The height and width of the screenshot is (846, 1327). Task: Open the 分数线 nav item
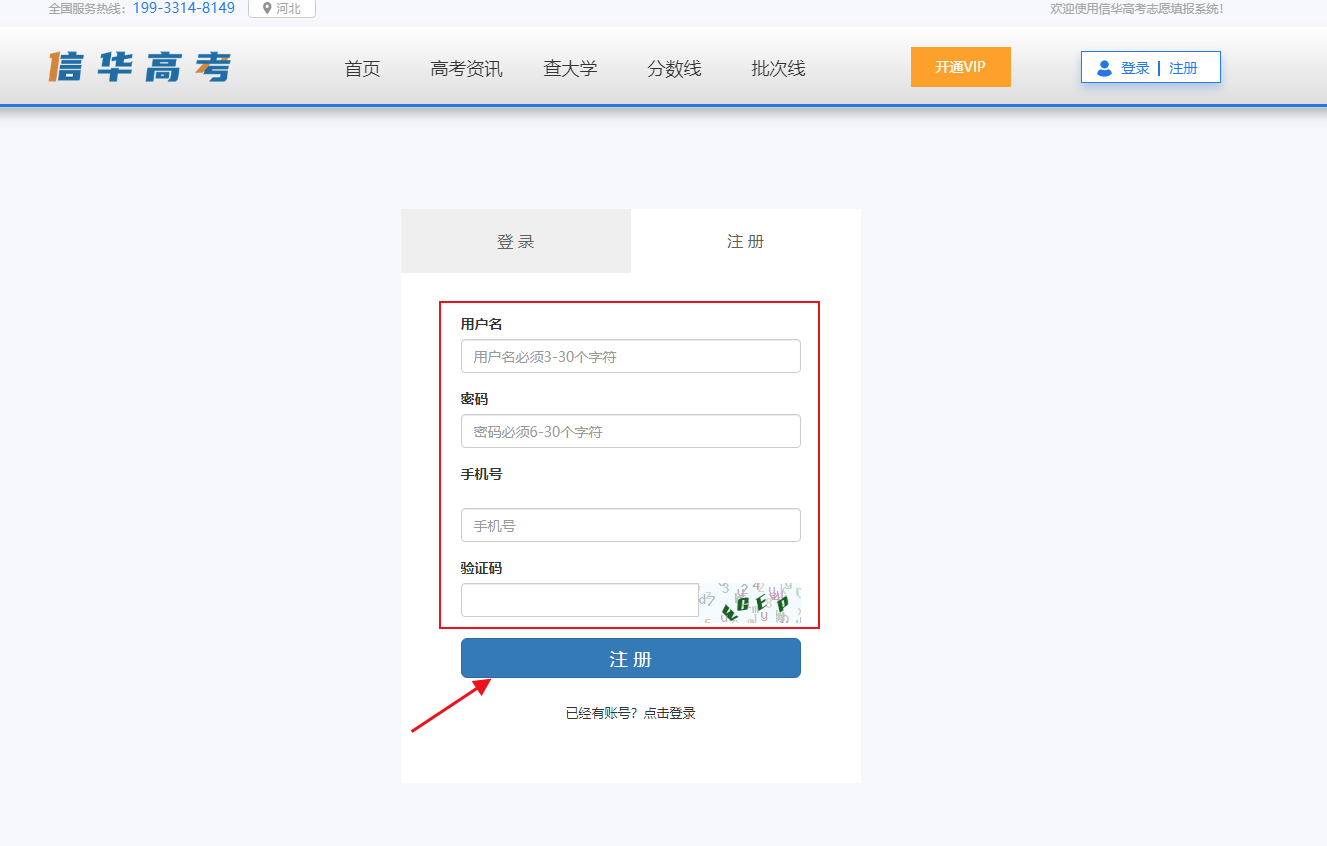tap(674, 69)
